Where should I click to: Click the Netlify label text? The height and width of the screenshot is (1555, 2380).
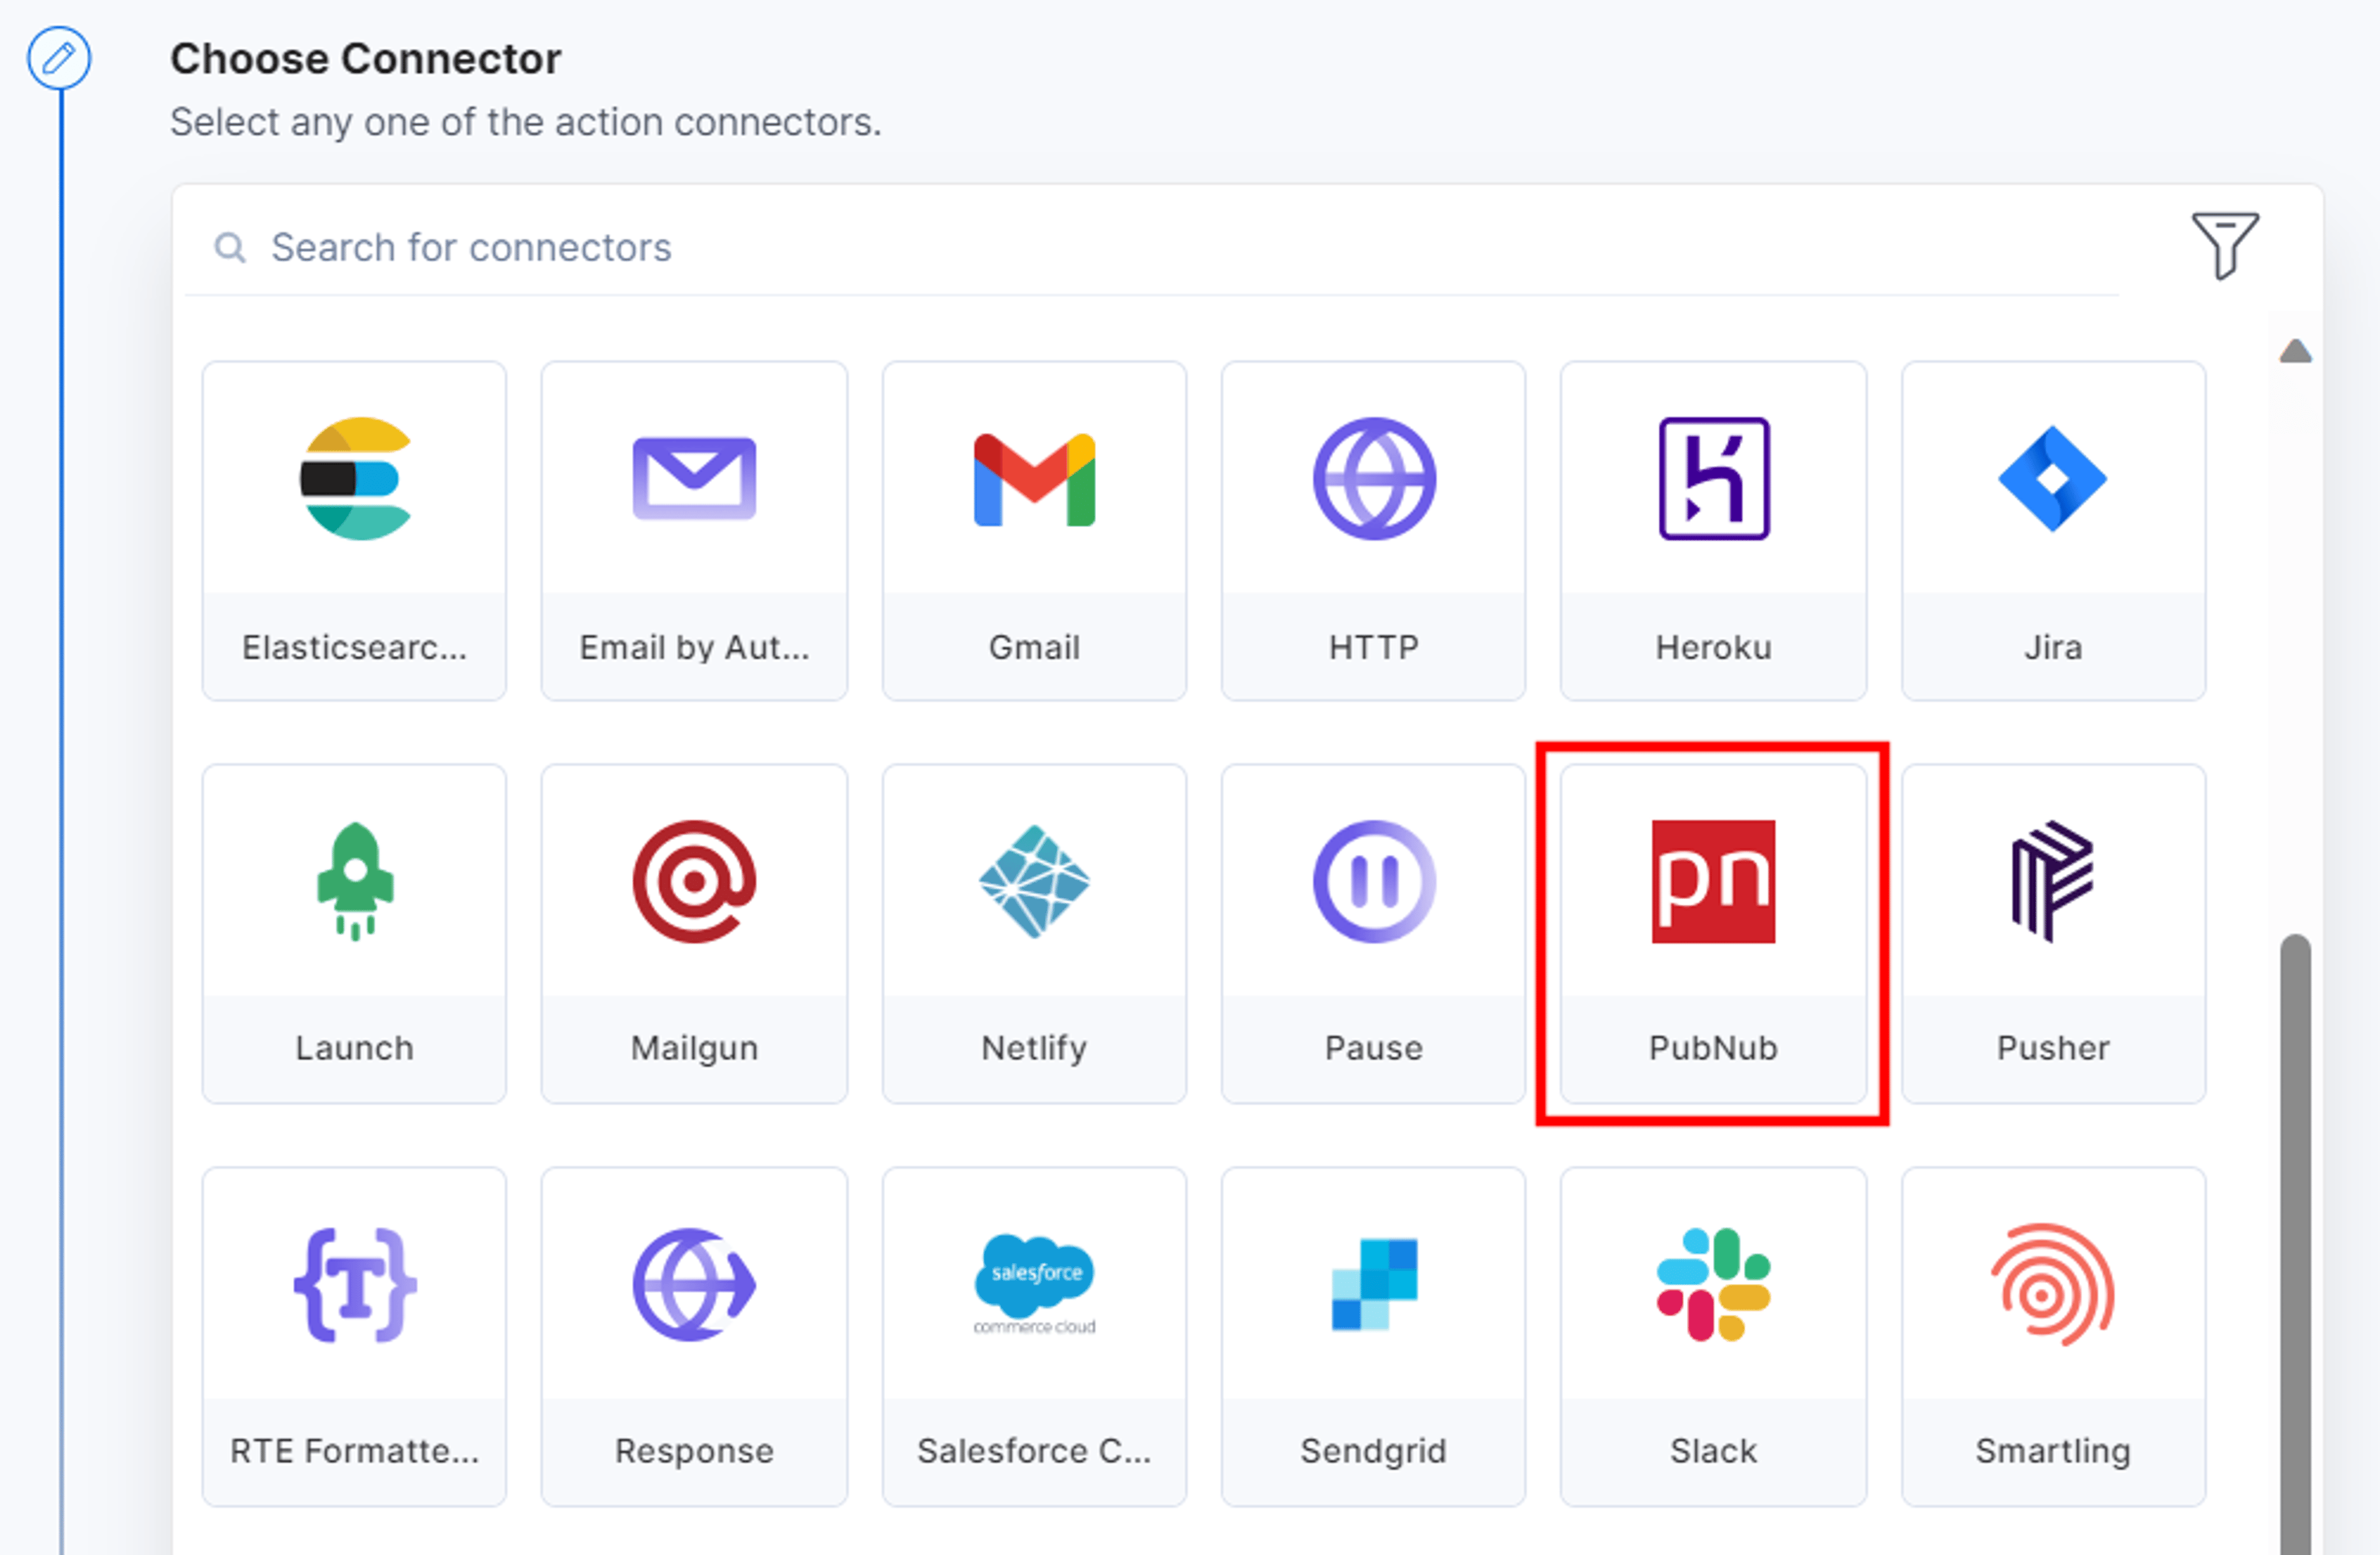[1034, 1049]
